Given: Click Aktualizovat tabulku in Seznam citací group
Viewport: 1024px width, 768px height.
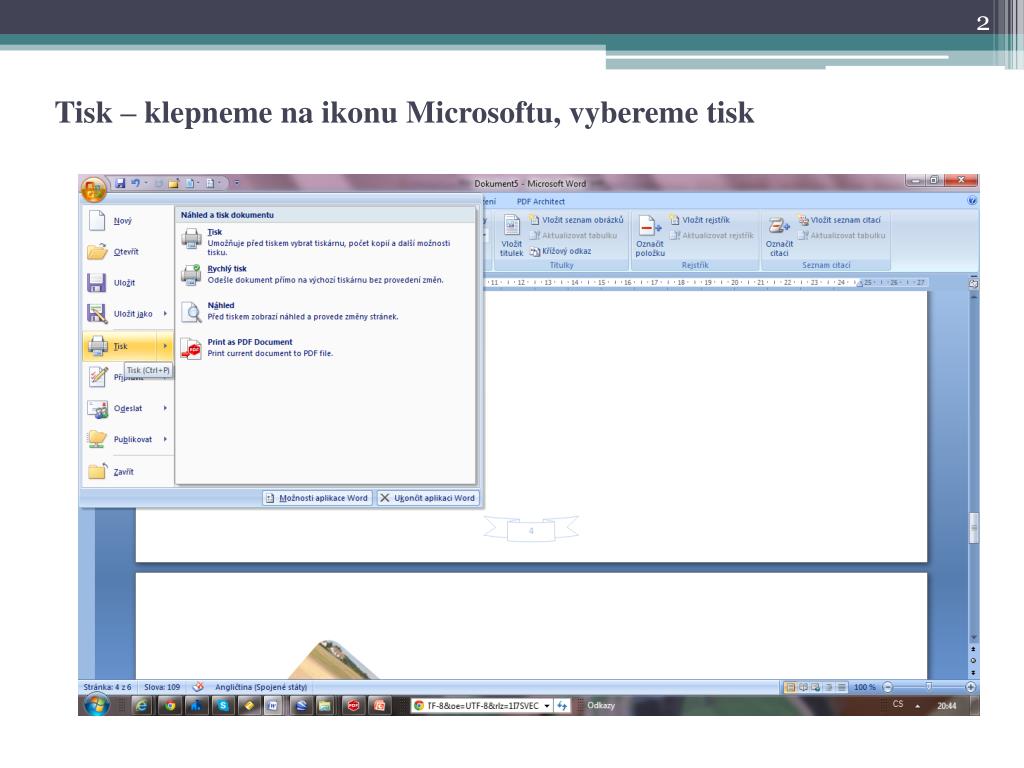Looking at the screenshot, I should click(842, 236).
